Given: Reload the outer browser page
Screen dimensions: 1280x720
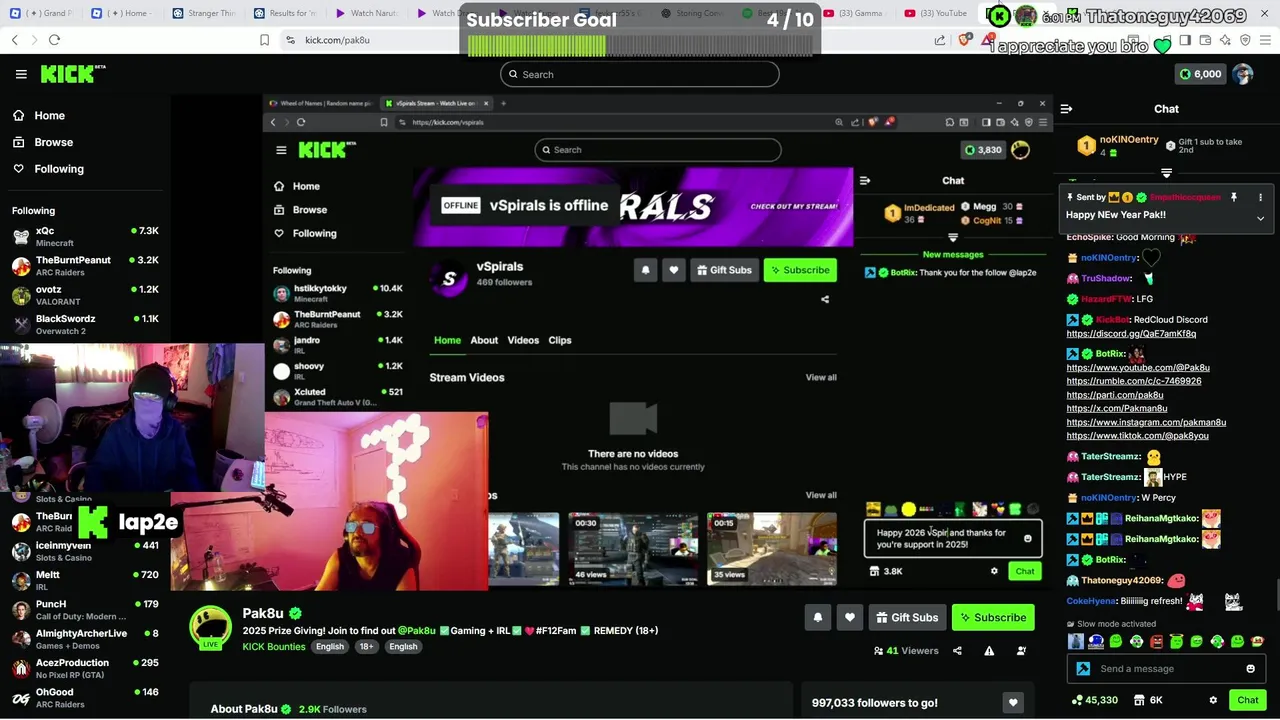Looking at the screenshot, I should tap(54, 40).
